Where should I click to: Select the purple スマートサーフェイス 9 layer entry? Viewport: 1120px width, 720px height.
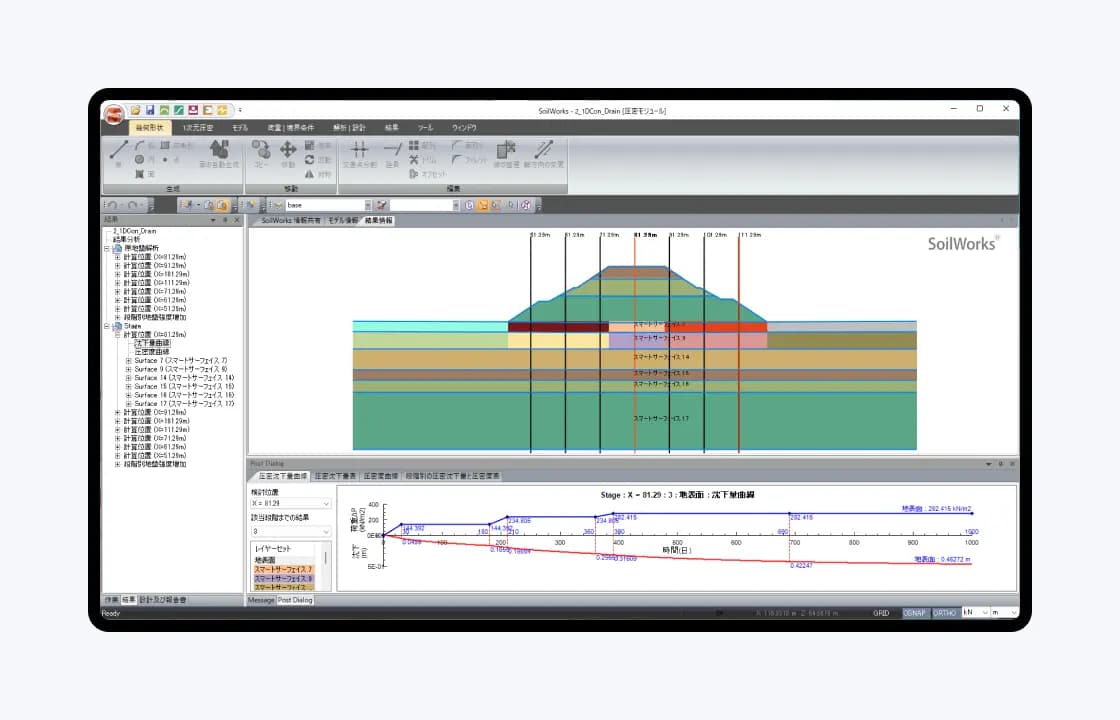tap(284, 579)
